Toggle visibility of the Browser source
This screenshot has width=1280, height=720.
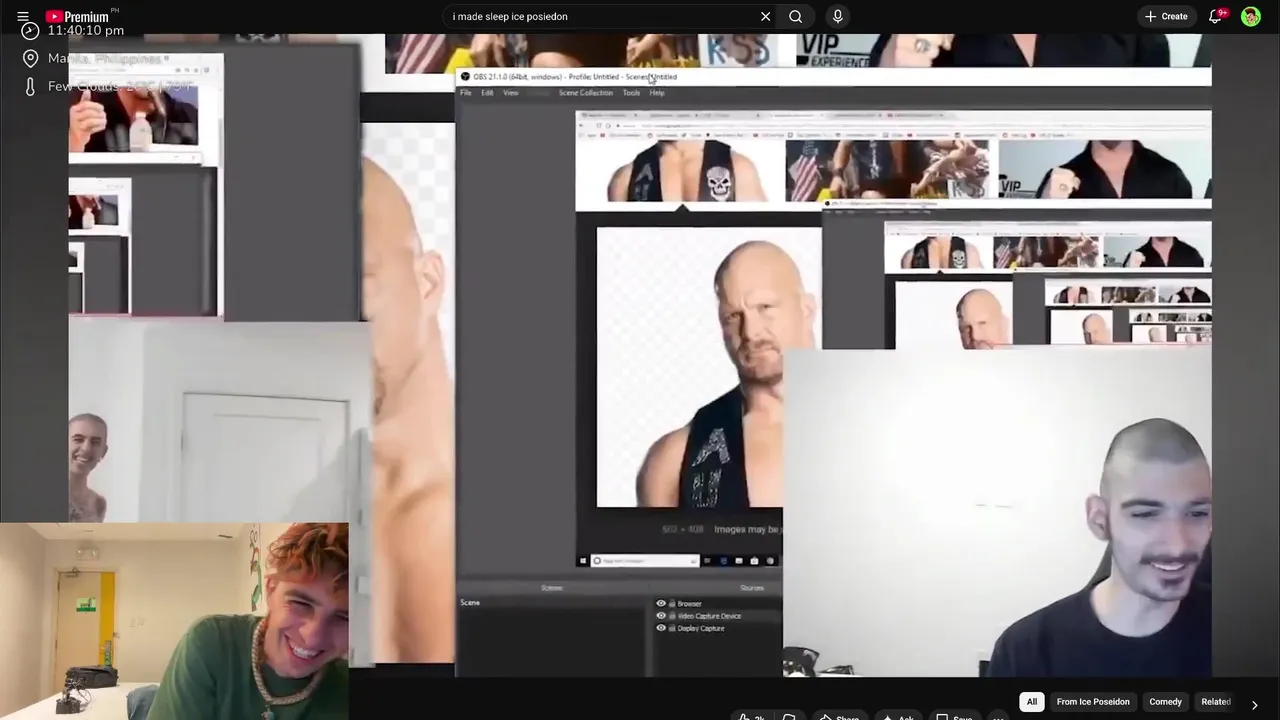[661, 604]
